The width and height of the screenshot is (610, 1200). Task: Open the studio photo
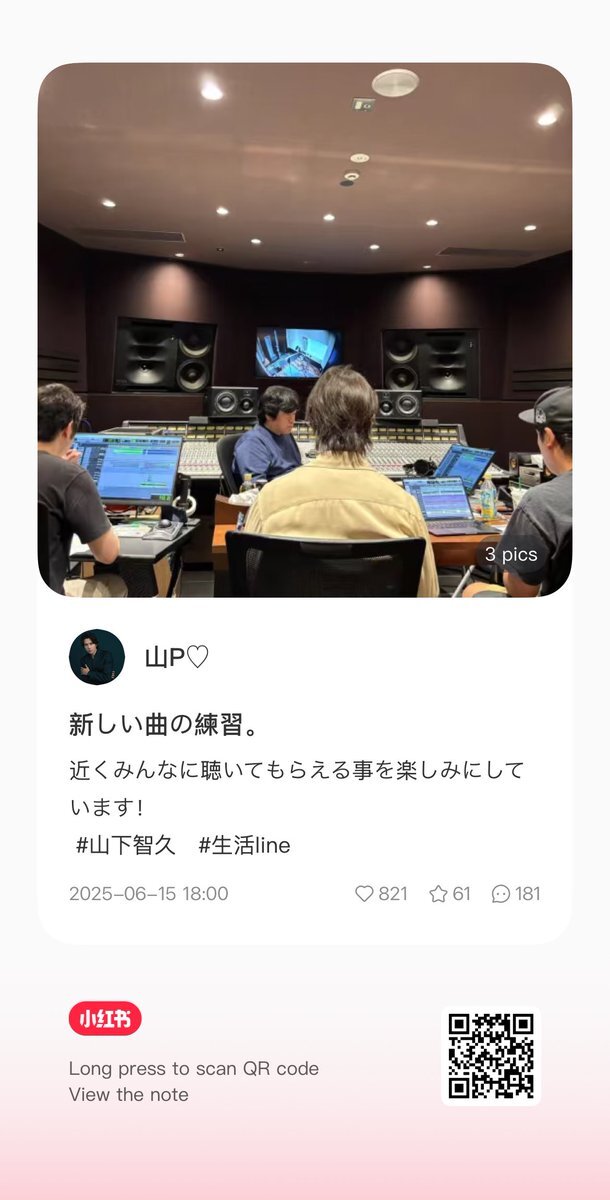point(305,330)
